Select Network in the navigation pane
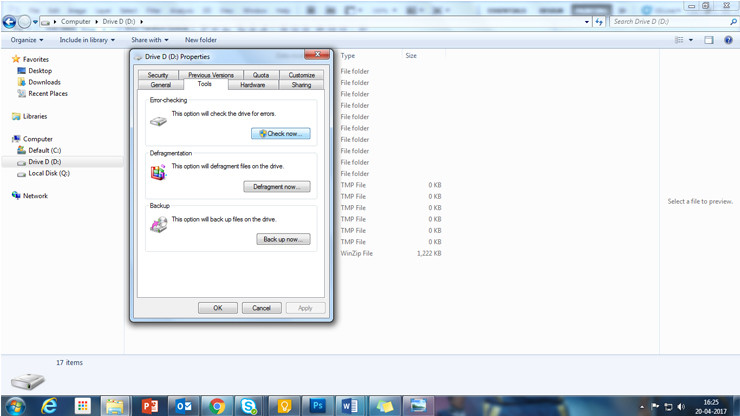740x416 pixels. (x=35, y=196)
